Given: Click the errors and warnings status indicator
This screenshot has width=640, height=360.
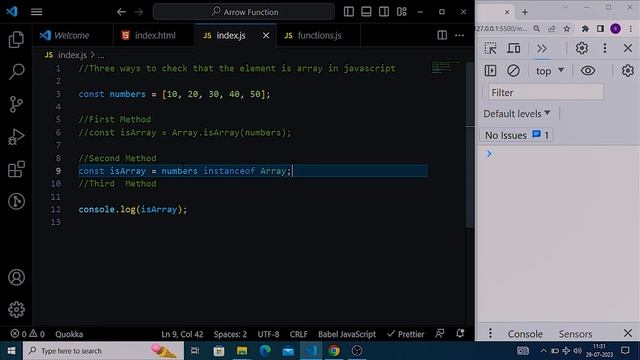Looking at the screenshot, I should click(x=27, y=334).
